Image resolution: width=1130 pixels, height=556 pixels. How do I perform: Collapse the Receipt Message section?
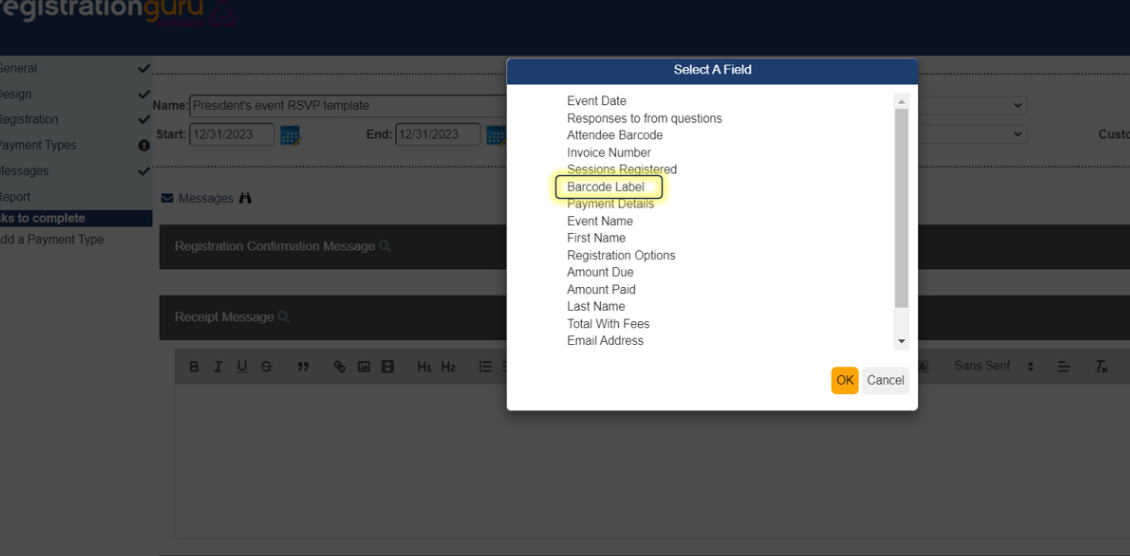coord(223,317)
